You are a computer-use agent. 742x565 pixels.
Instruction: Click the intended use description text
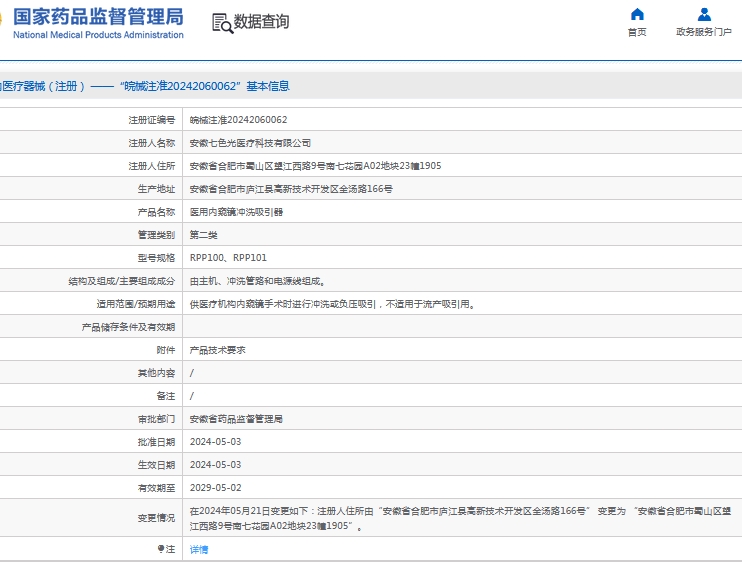333,304
